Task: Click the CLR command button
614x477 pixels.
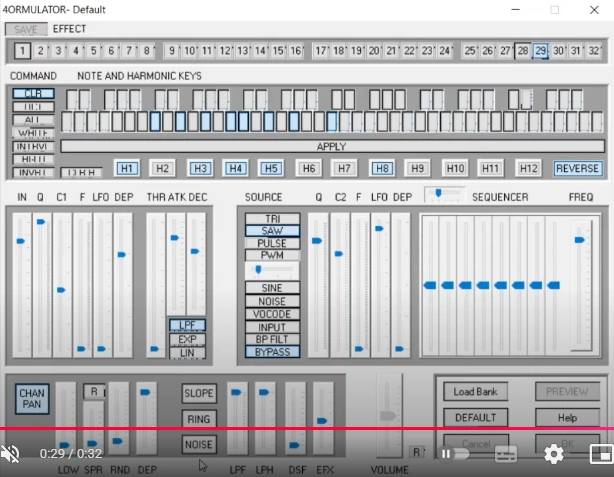Action: tap(33, 93)
